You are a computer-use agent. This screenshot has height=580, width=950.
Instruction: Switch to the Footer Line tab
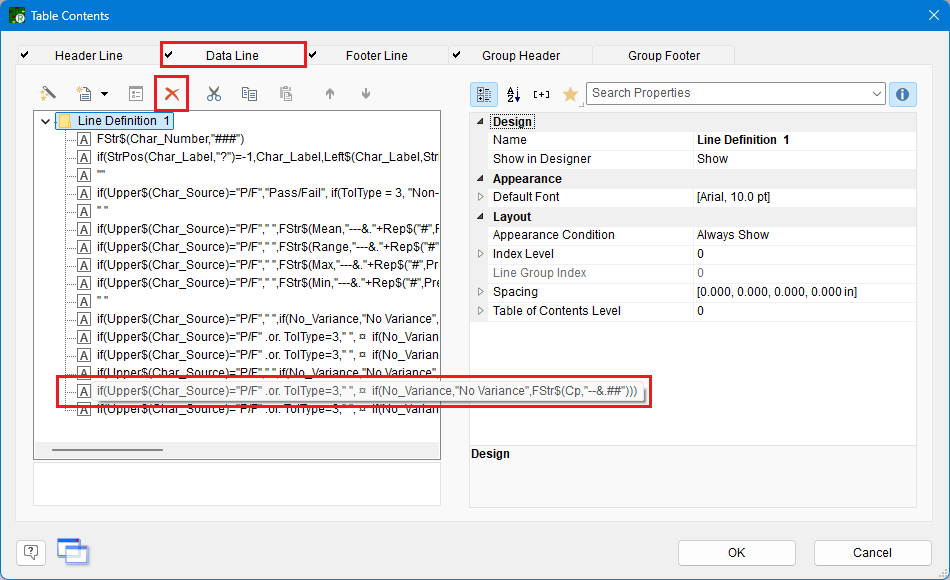[376, 55]
